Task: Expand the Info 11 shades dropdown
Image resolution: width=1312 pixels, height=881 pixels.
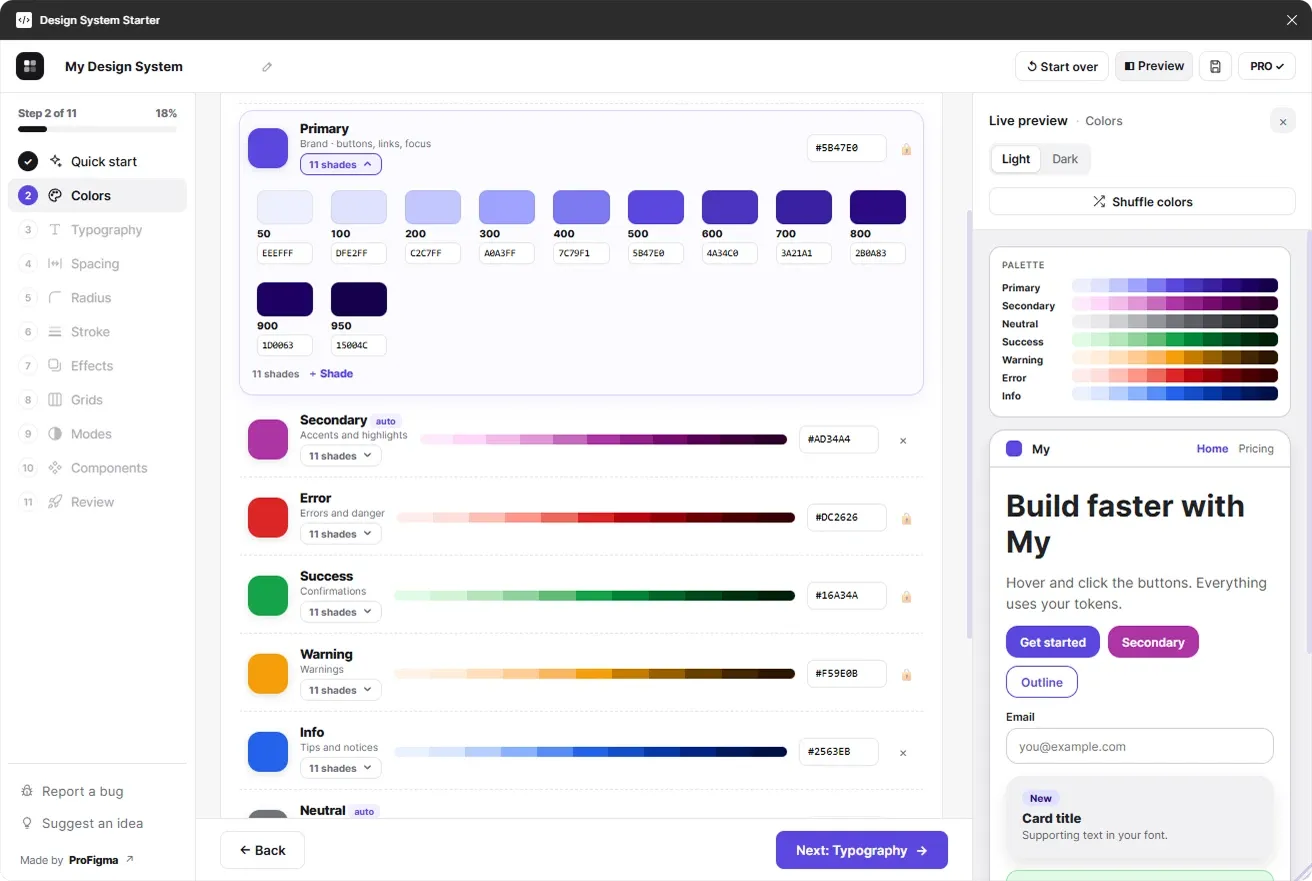Action: click(340, 768)
